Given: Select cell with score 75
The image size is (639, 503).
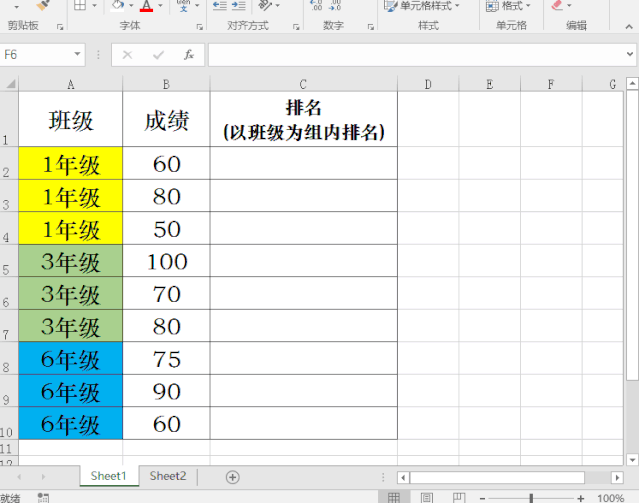Looking at the screenshot, I should 166,358.
